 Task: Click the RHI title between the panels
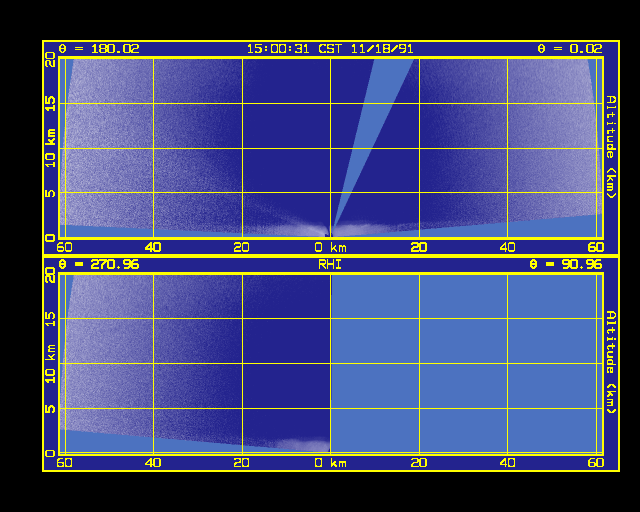click(330, 265)
